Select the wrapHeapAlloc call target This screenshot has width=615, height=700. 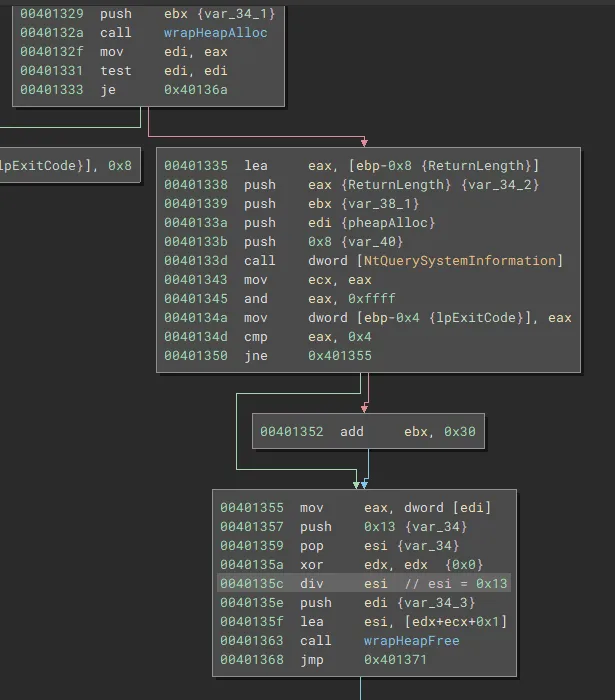[216, 33]
